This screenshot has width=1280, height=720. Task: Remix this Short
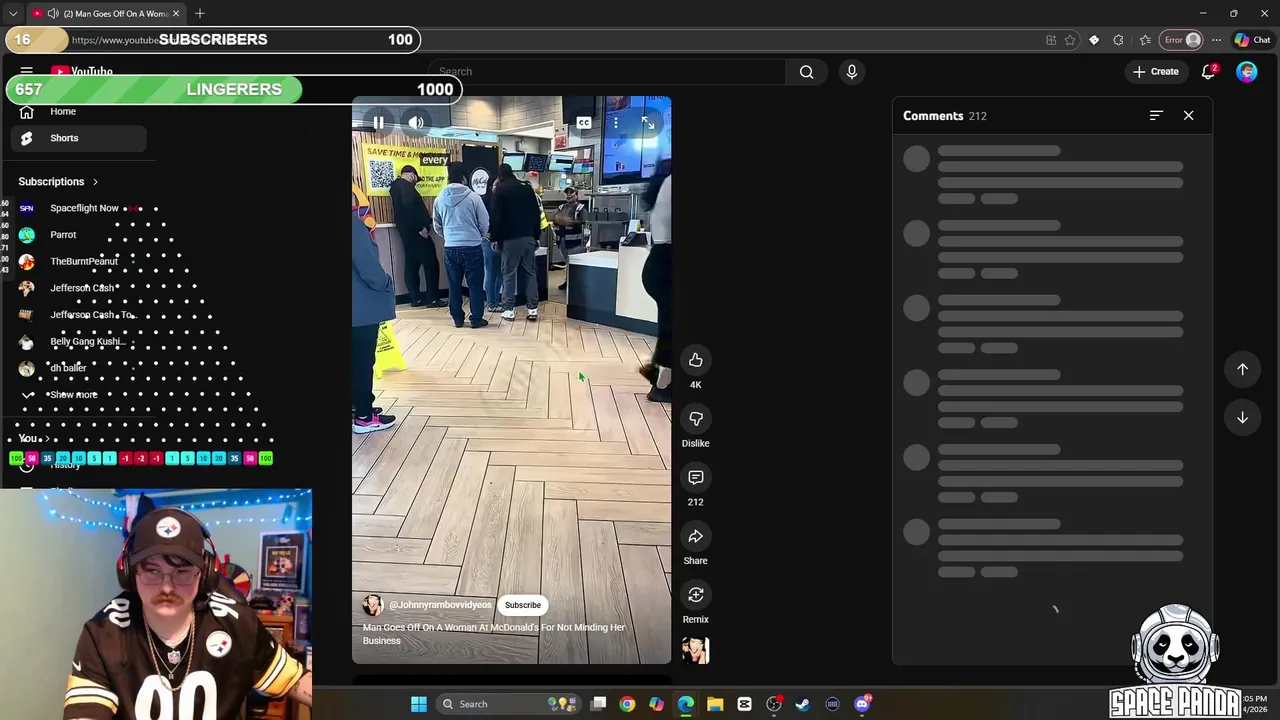[x=696, y=595]
